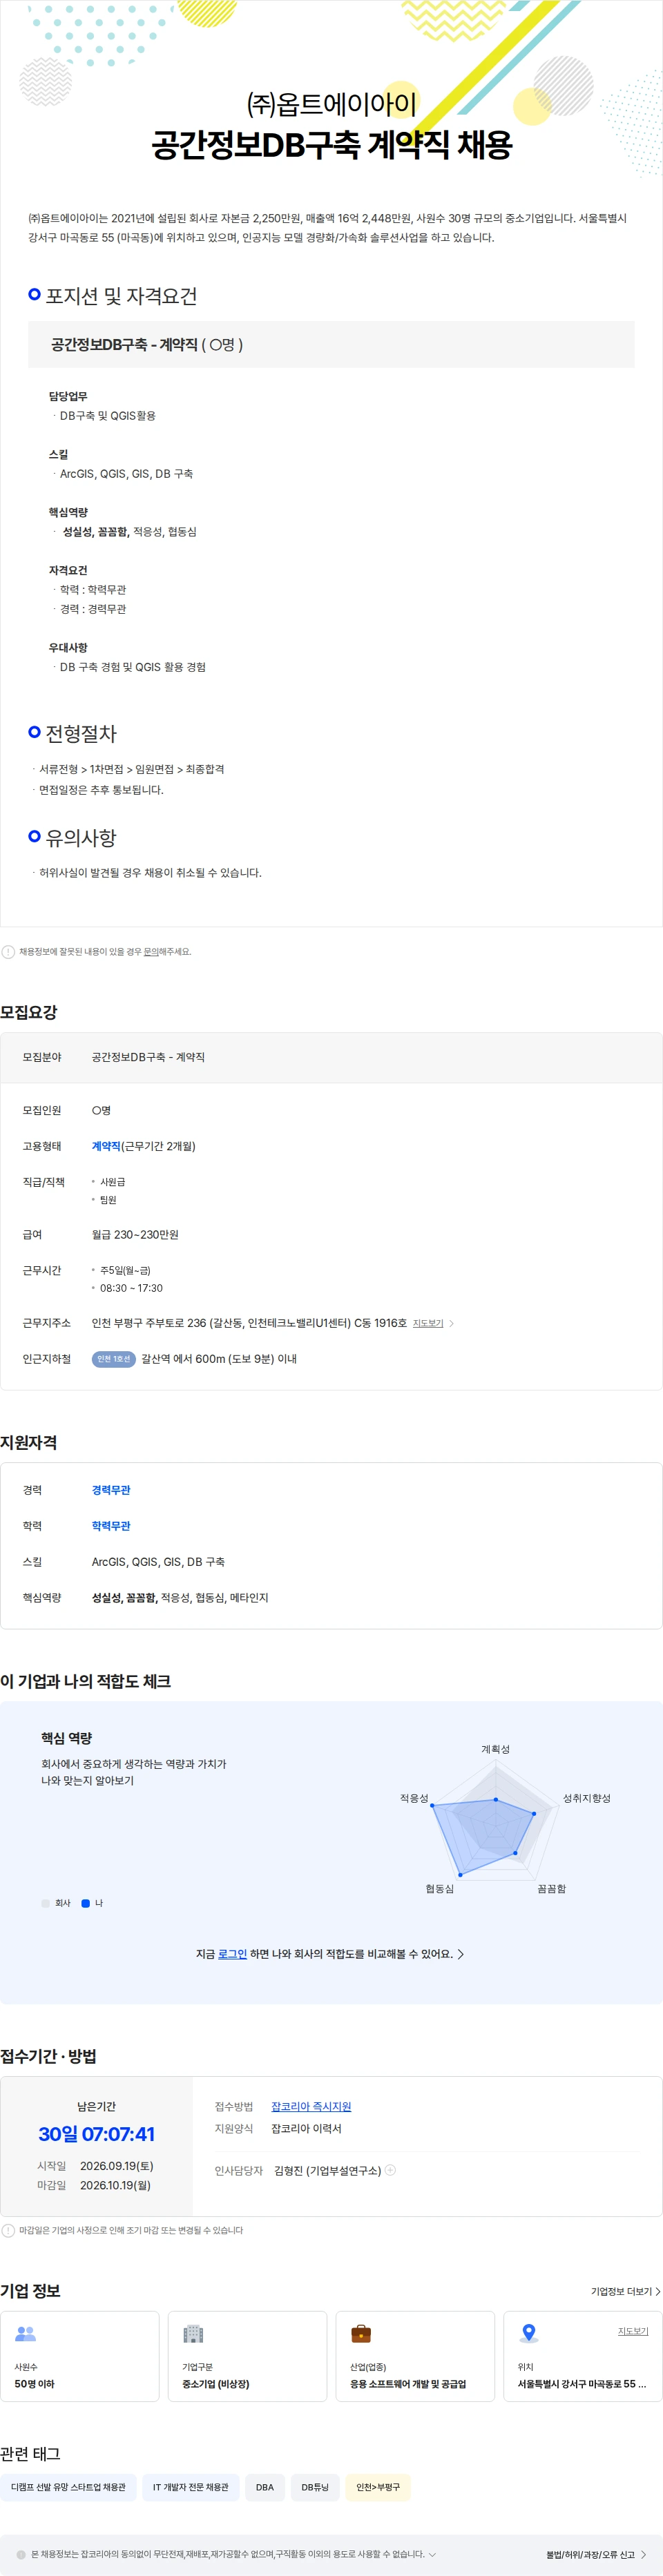Click the blue 학력무관 text
Screen dimensions: 663x2576
coord(111,1526)
